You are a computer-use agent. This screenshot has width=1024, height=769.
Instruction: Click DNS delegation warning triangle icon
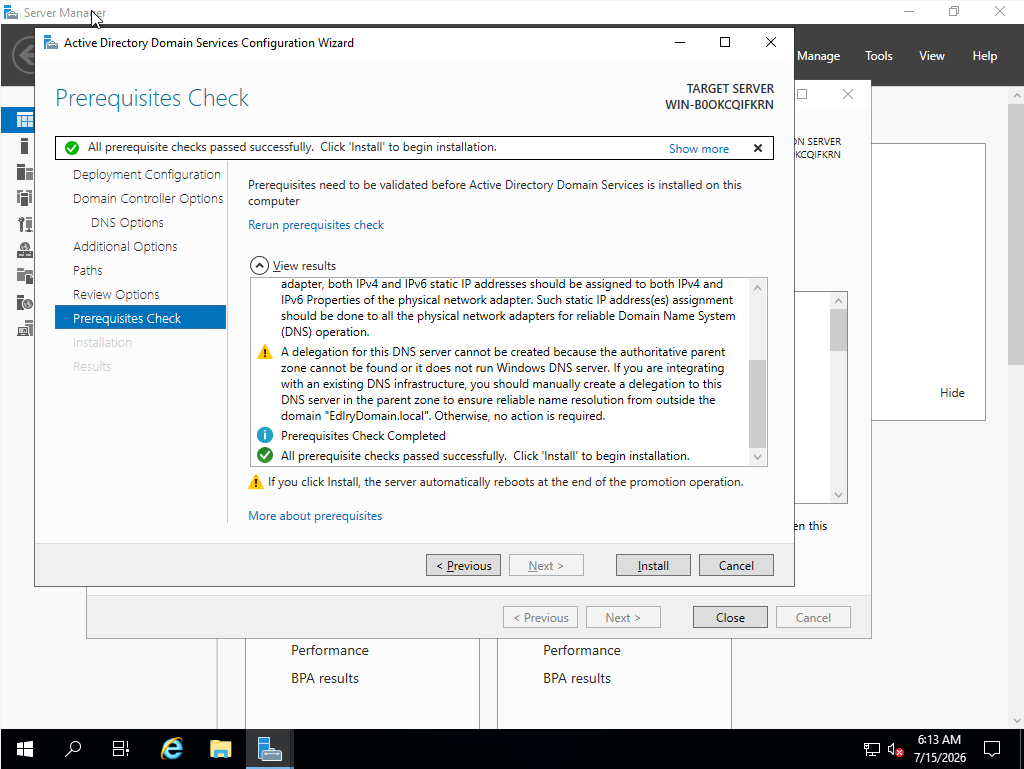pyautogui.click(x=264, y=353)
